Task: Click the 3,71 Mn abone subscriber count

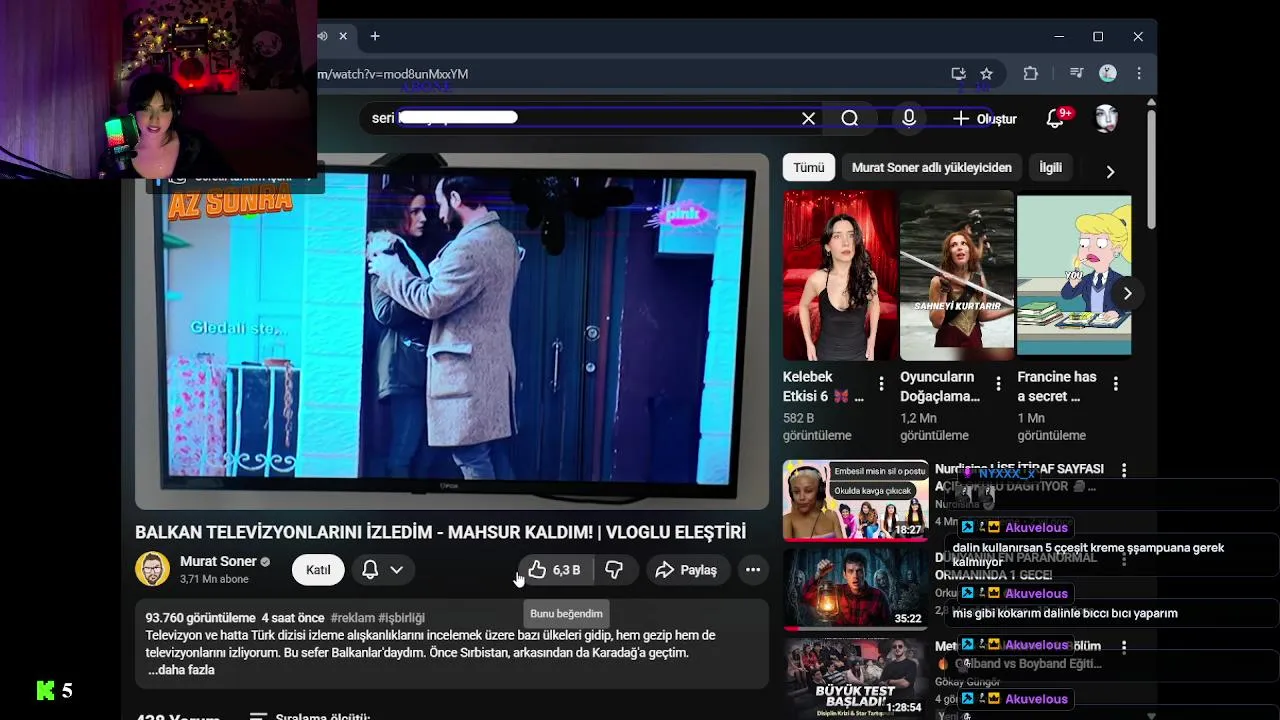Action: click(x=214, y=579)
